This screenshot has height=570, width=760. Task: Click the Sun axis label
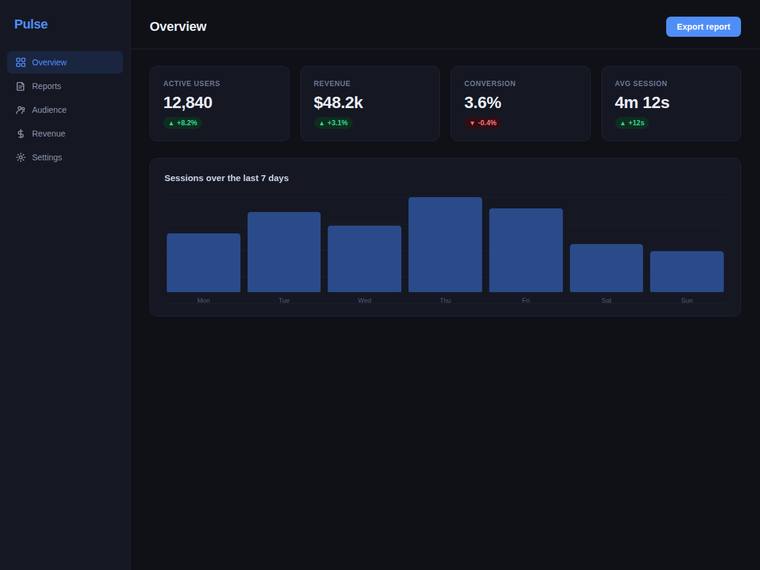(x=687, y=301)
